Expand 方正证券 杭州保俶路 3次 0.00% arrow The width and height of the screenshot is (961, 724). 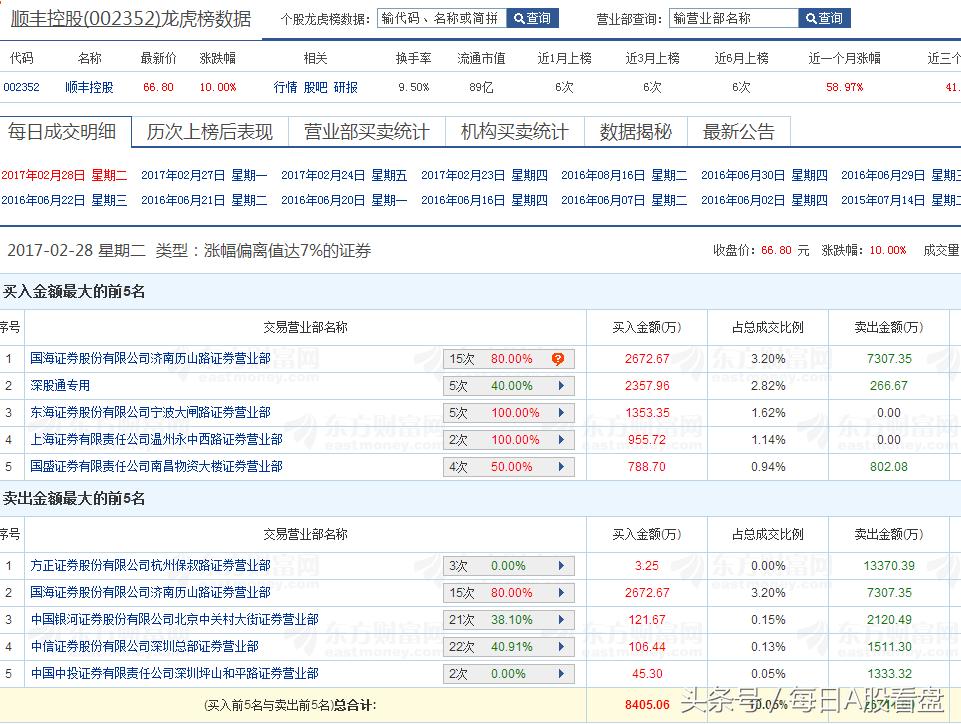561,566
